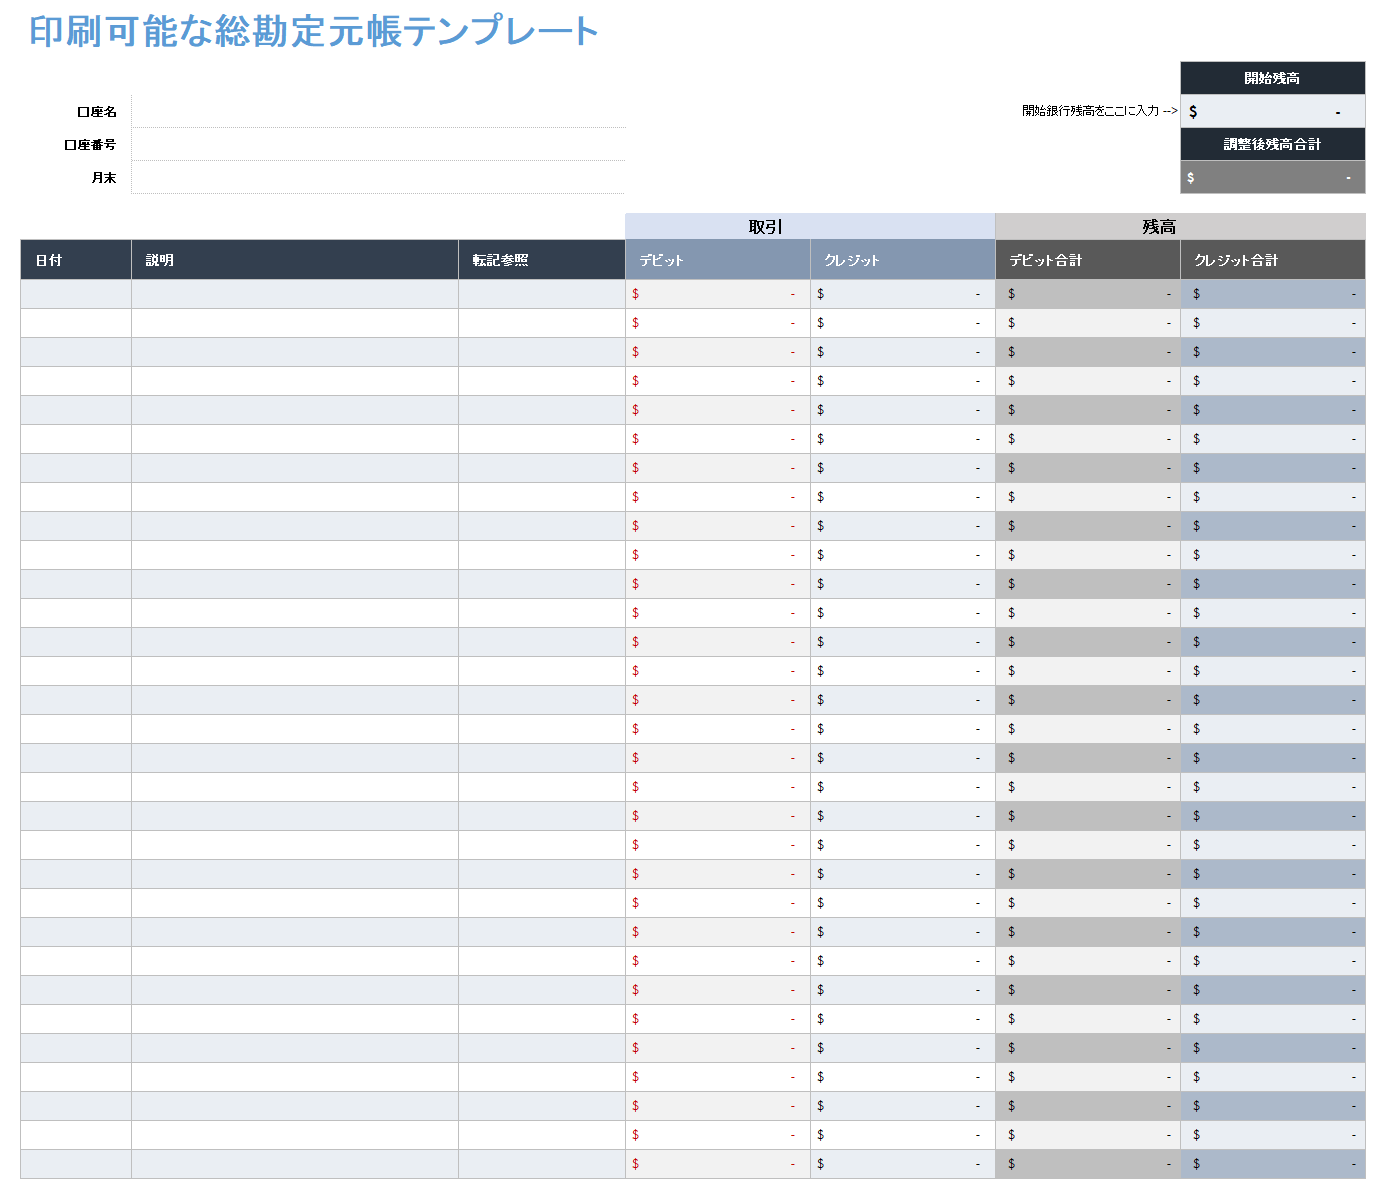Select first row 説明 cell
The width and height of the screenshot is (1385, 1187).
click(295, 294)
